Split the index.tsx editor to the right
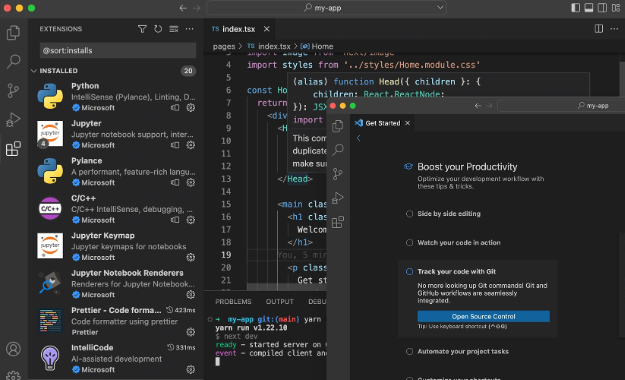This screenshot has height=380, width=625. pos(599,29)
